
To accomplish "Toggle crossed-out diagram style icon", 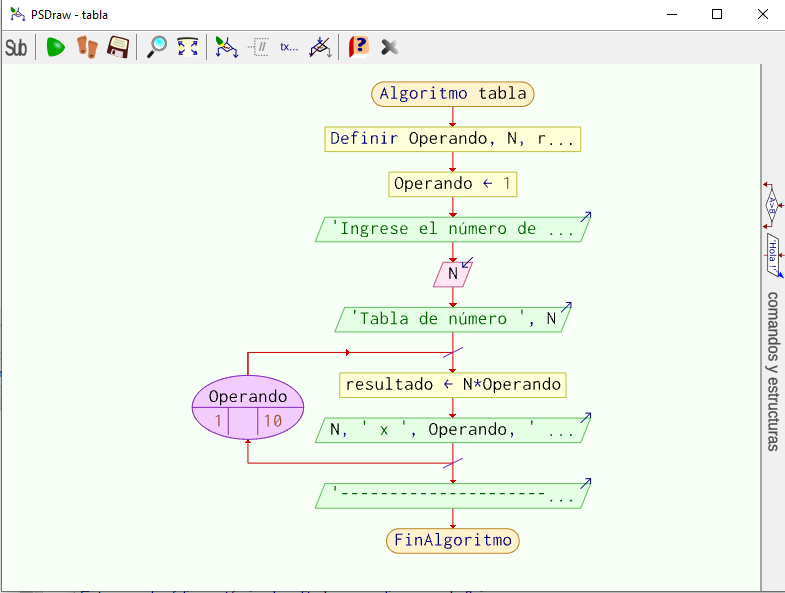I will pos(320,48).
